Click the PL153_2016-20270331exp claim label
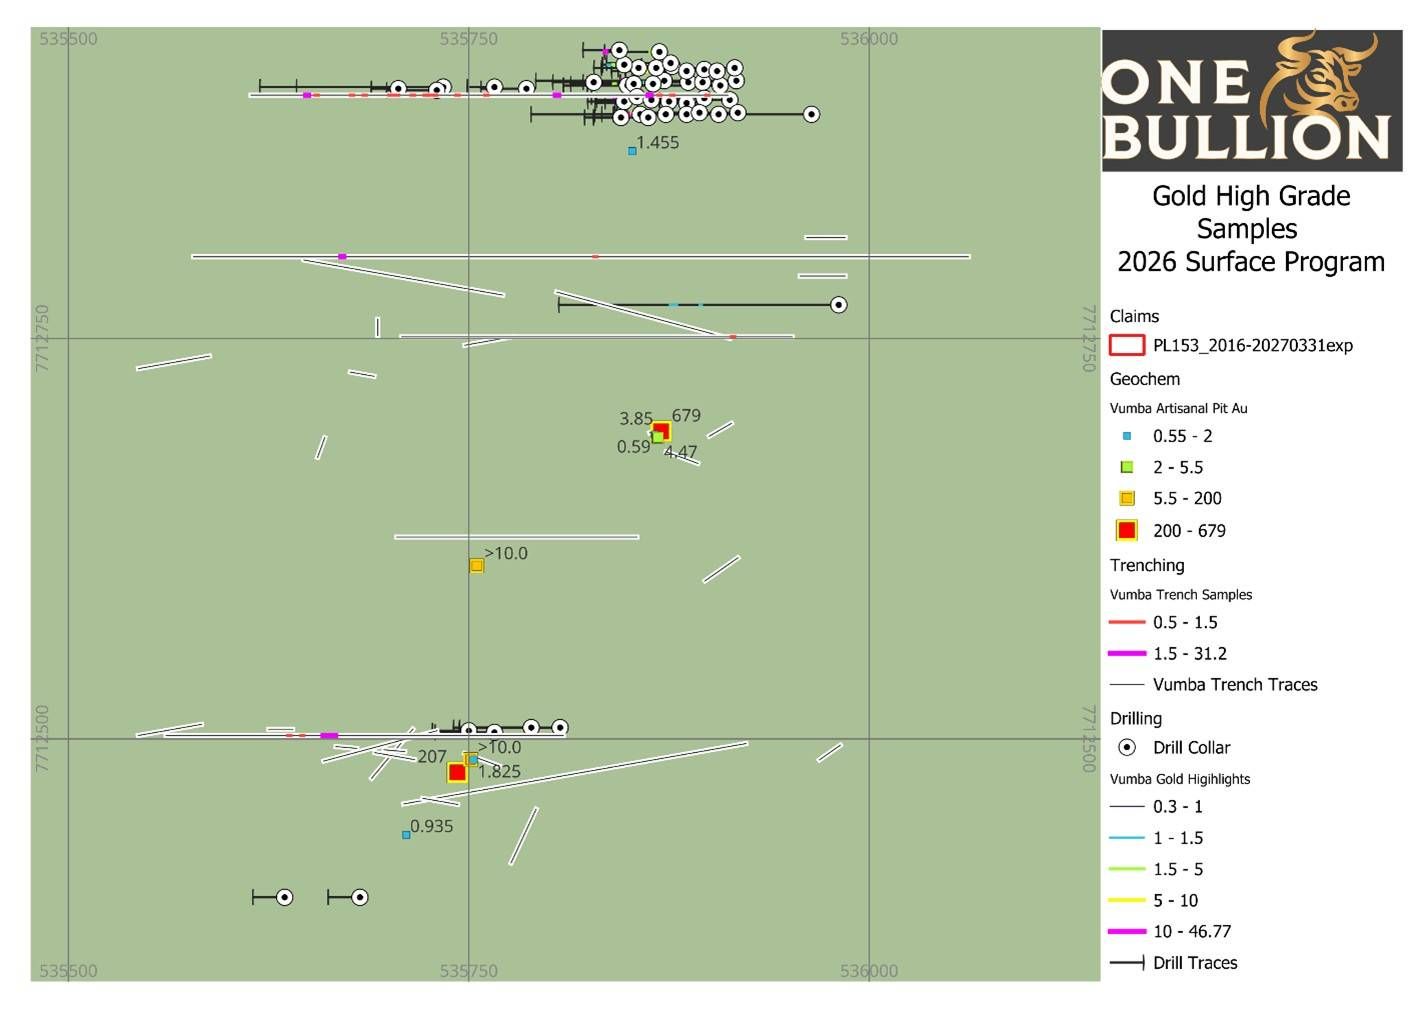This screenshot has width=1427, height=1009. pyautogui.click(x=1252, y=346)
